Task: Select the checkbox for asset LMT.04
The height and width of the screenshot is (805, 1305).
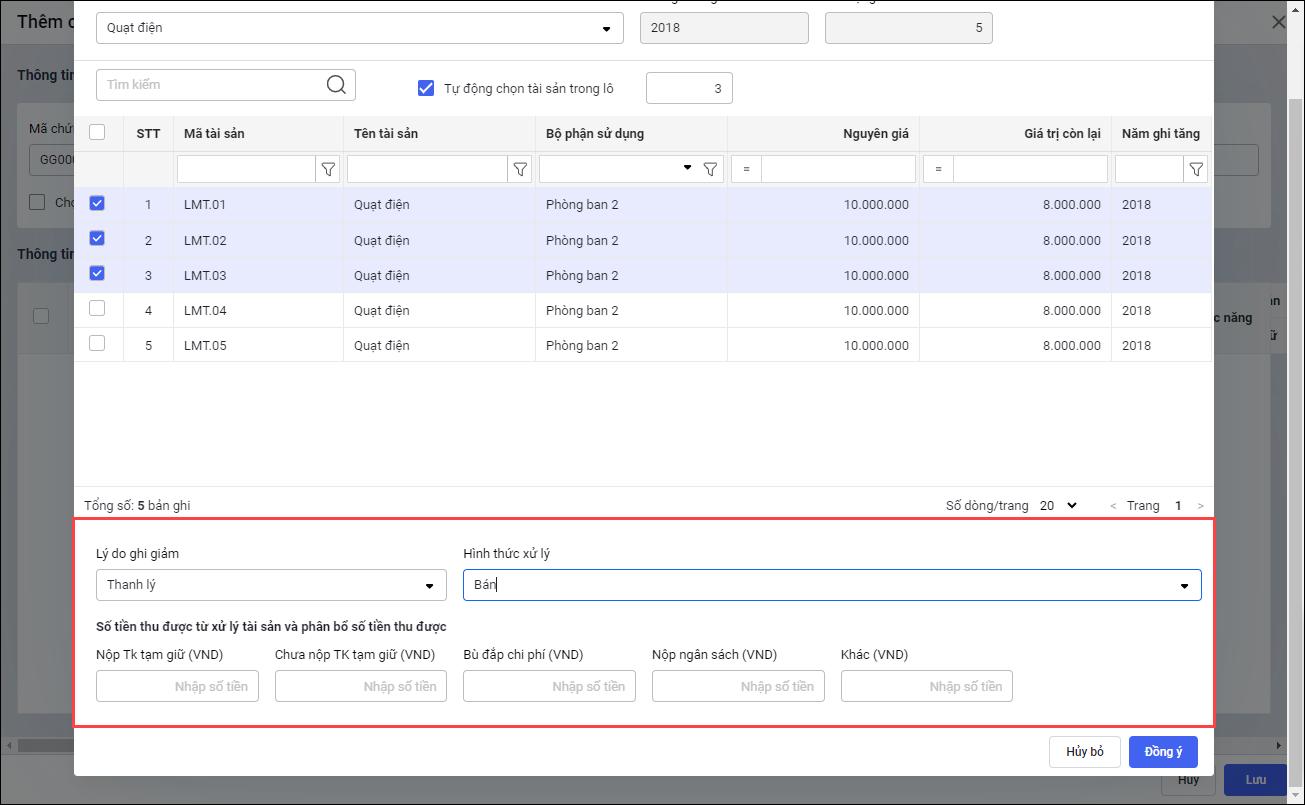Action: [x=97, y=309]
